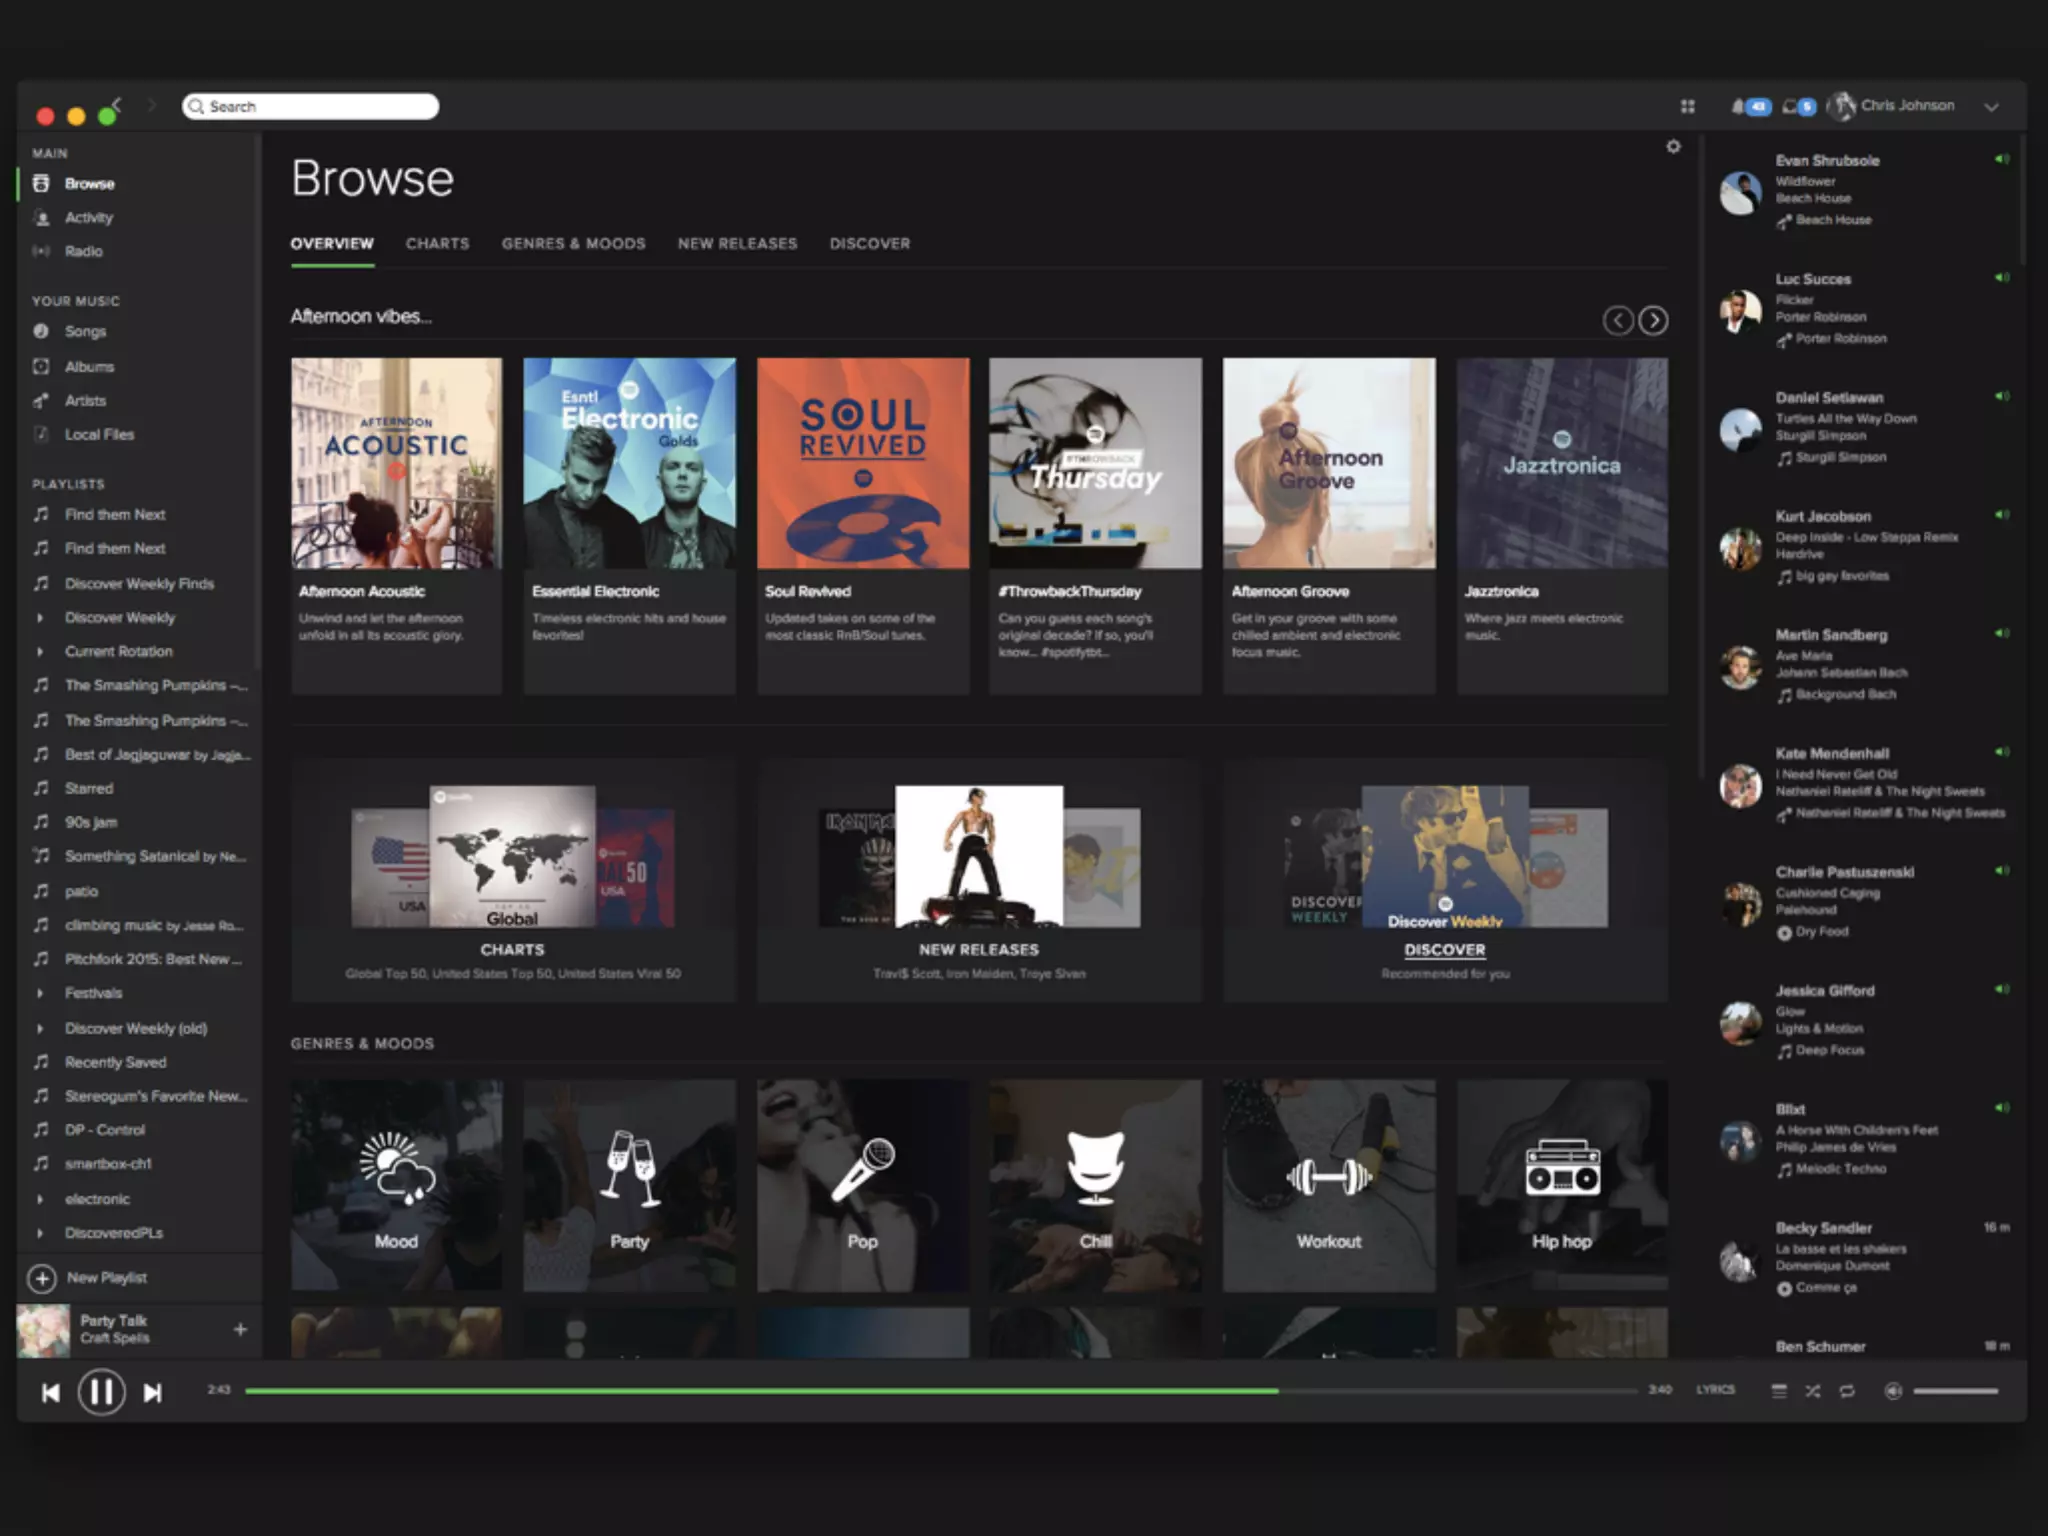Mute audio with the speaker icon
The width and height of the screenshot is (2048, 1536).
[x=1892, y=1391]
